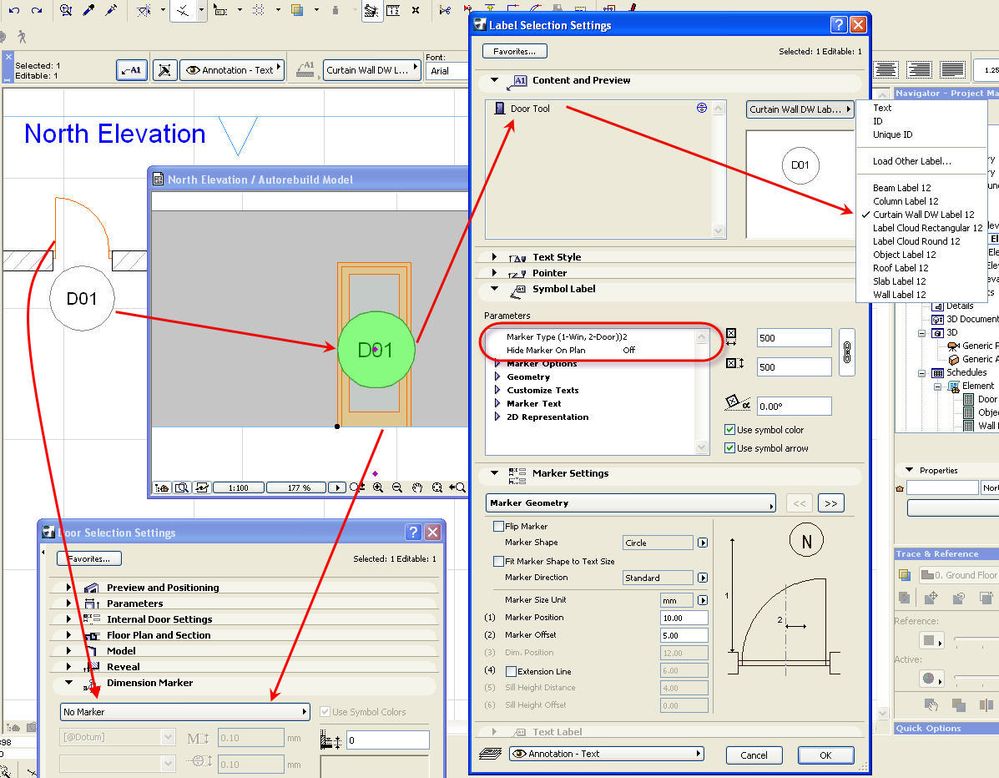The height and width of the screenshot is (778, 999).
Task: Click the Trace stacked-squares icon in top toolbar
Action: click(297, 10)
